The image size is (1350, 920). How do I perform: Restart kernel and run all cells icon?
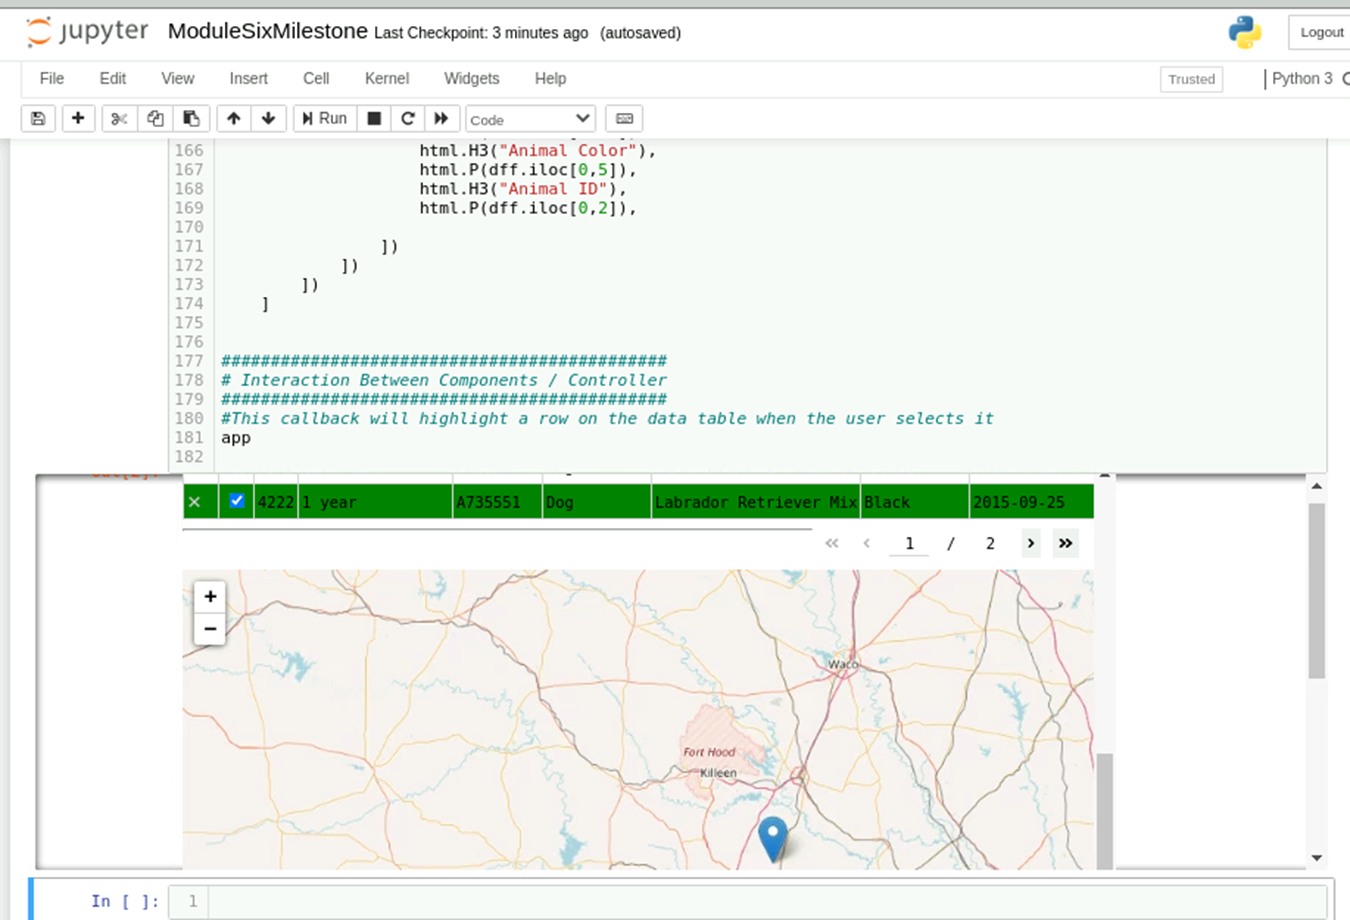click(x=441, y=118)
